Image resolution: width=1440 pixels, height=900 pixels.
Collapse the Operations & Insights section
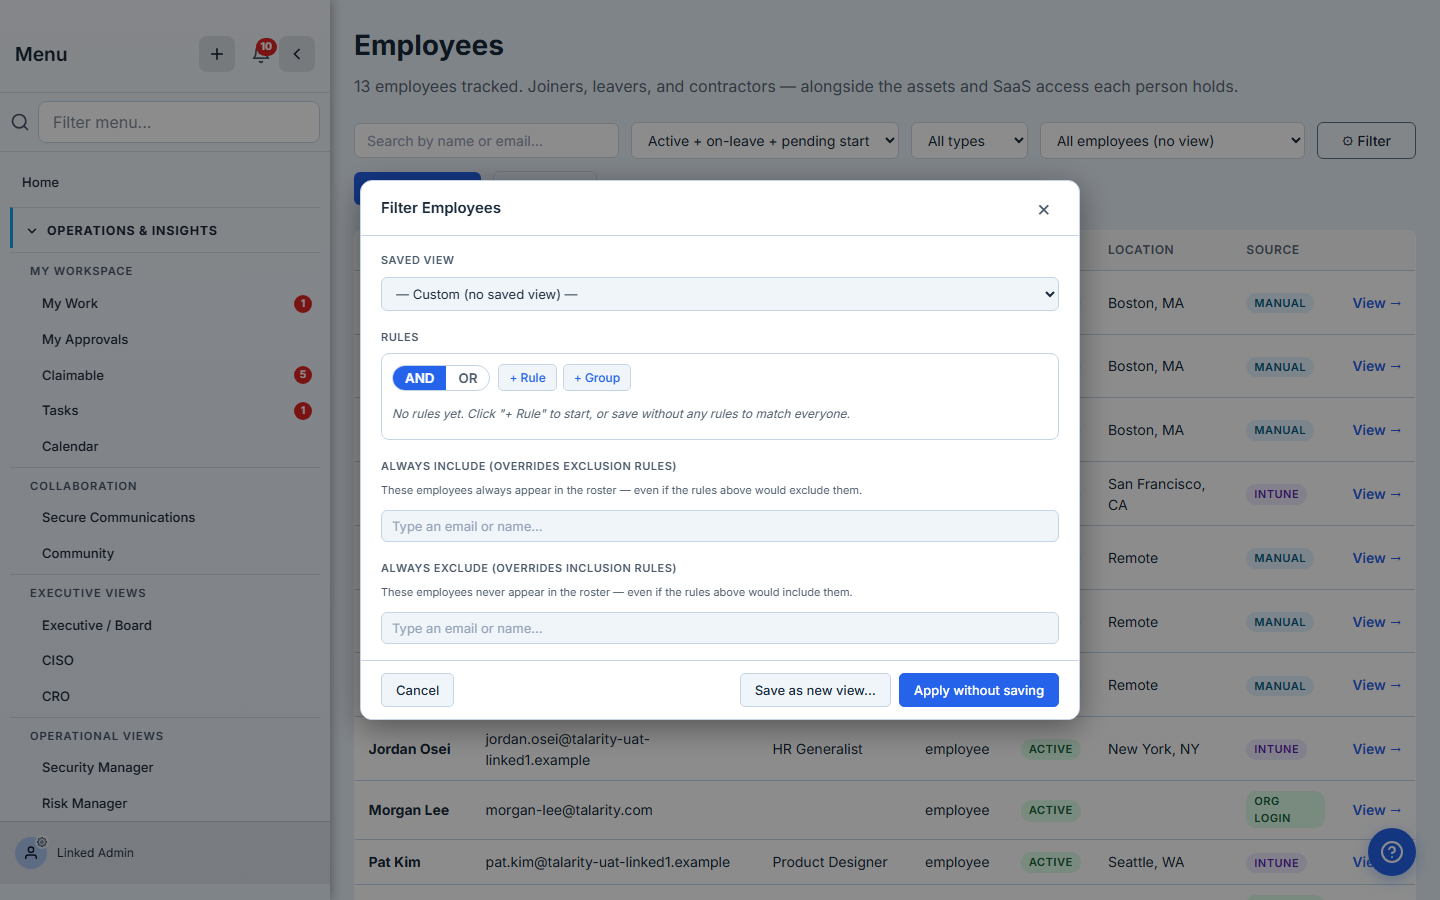point(165,230)
